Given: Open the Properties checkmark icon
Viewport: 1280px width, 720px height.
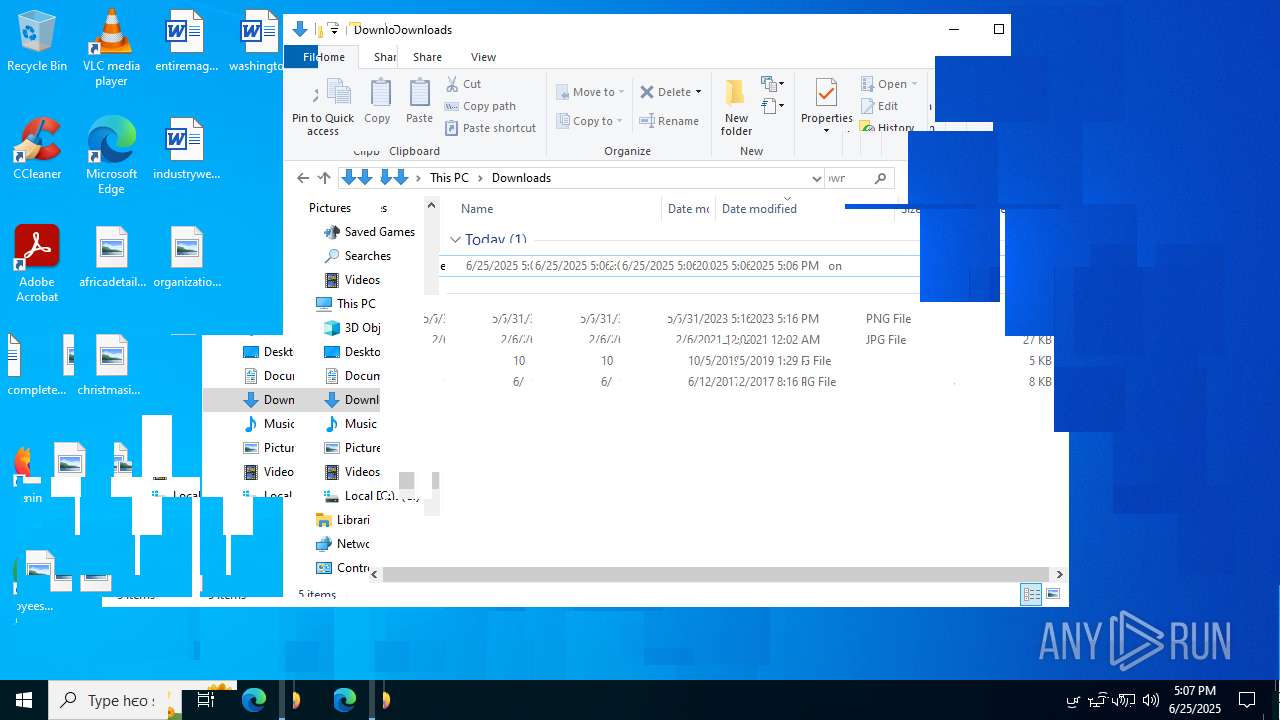Looking at the screenshot, I should pyautogui.click(x=826, y=93).
